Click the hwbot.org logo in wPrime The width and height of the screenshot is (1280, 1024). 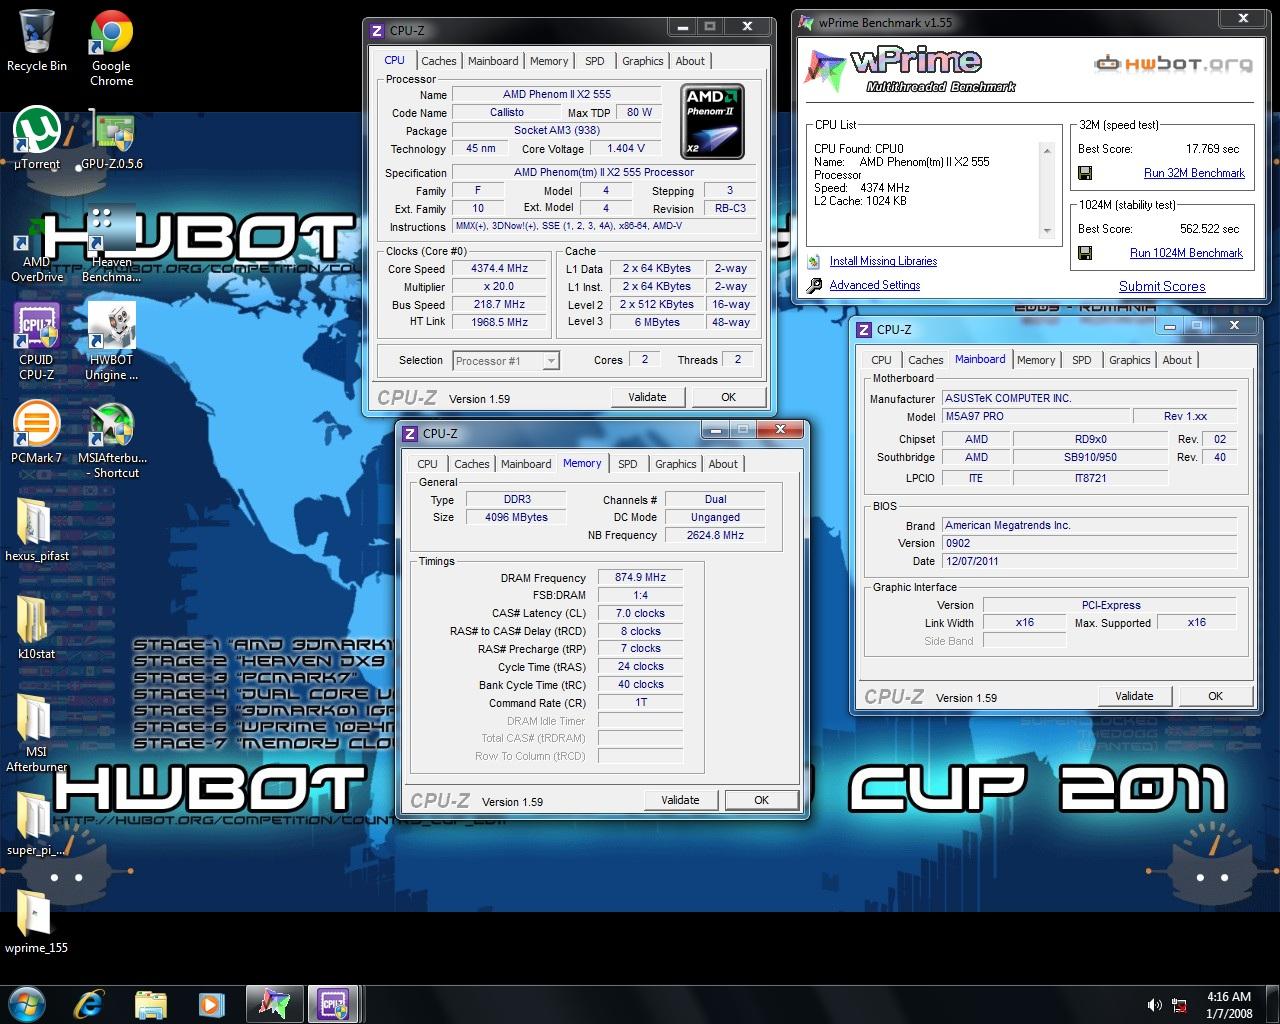(1173, 65)
